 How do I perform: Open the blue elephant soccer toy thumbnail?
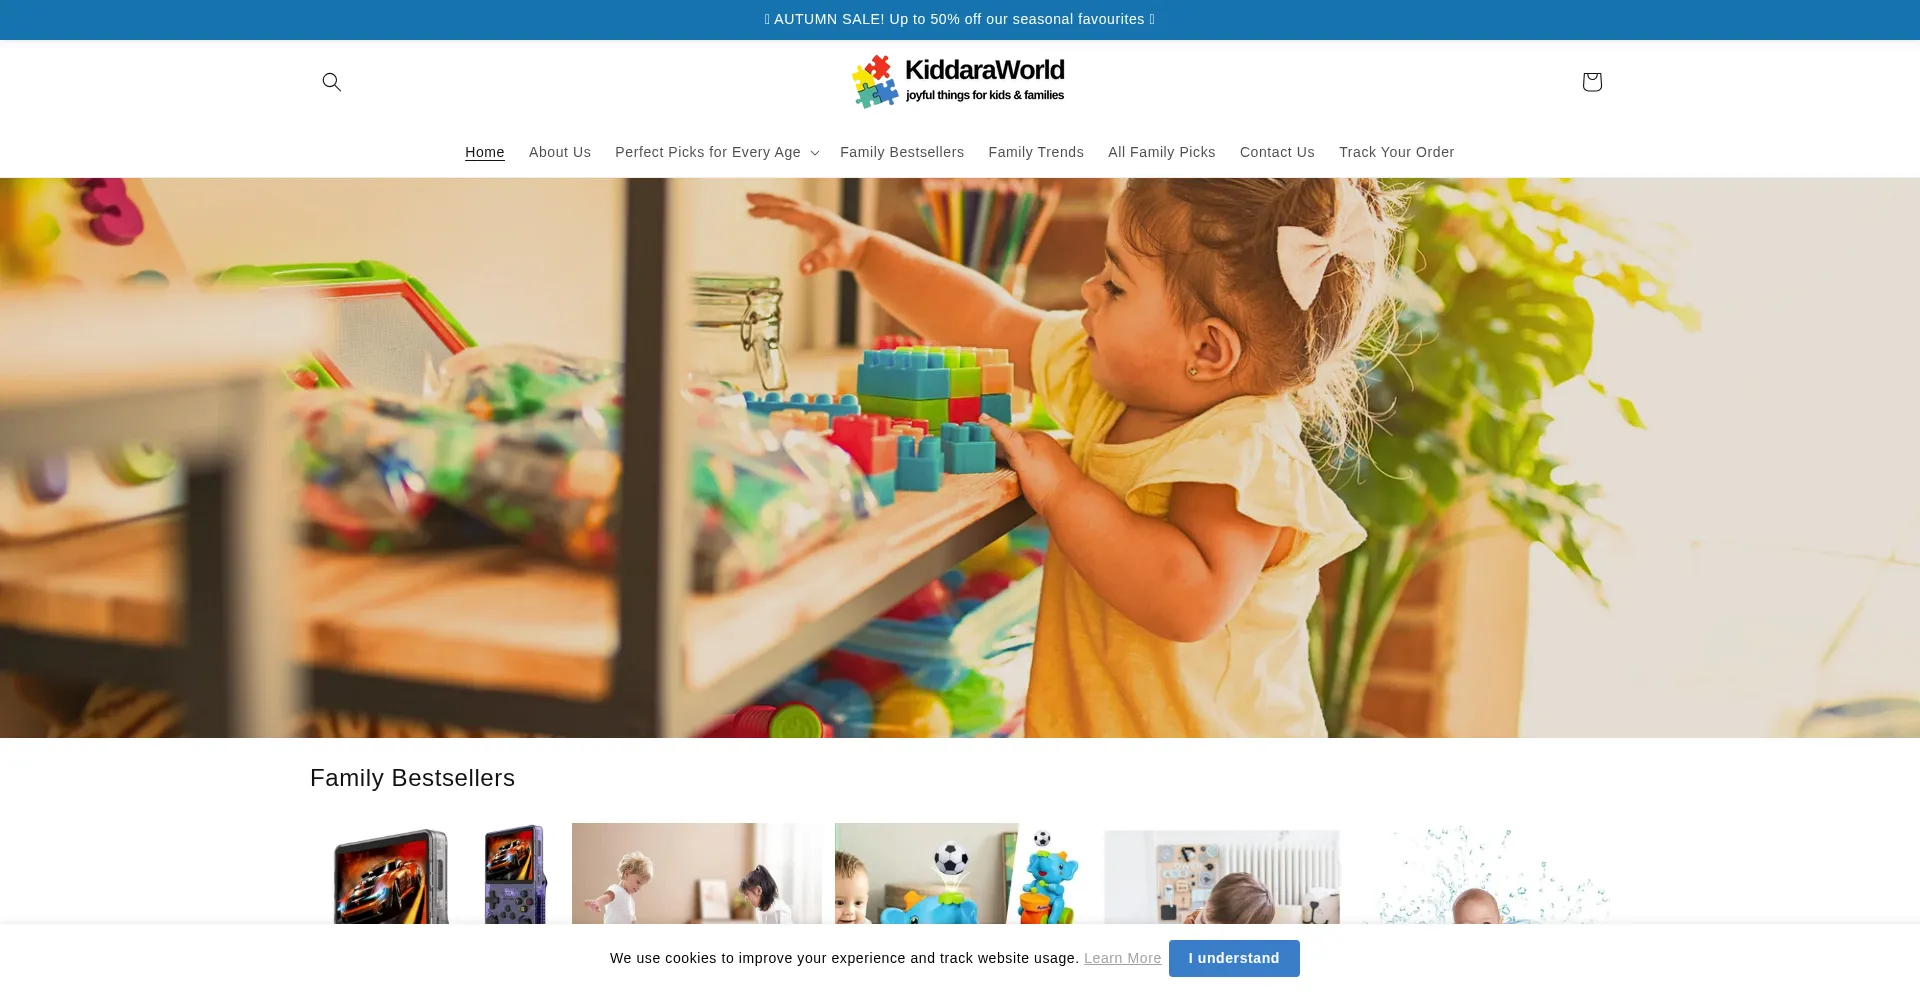(960, 874)
